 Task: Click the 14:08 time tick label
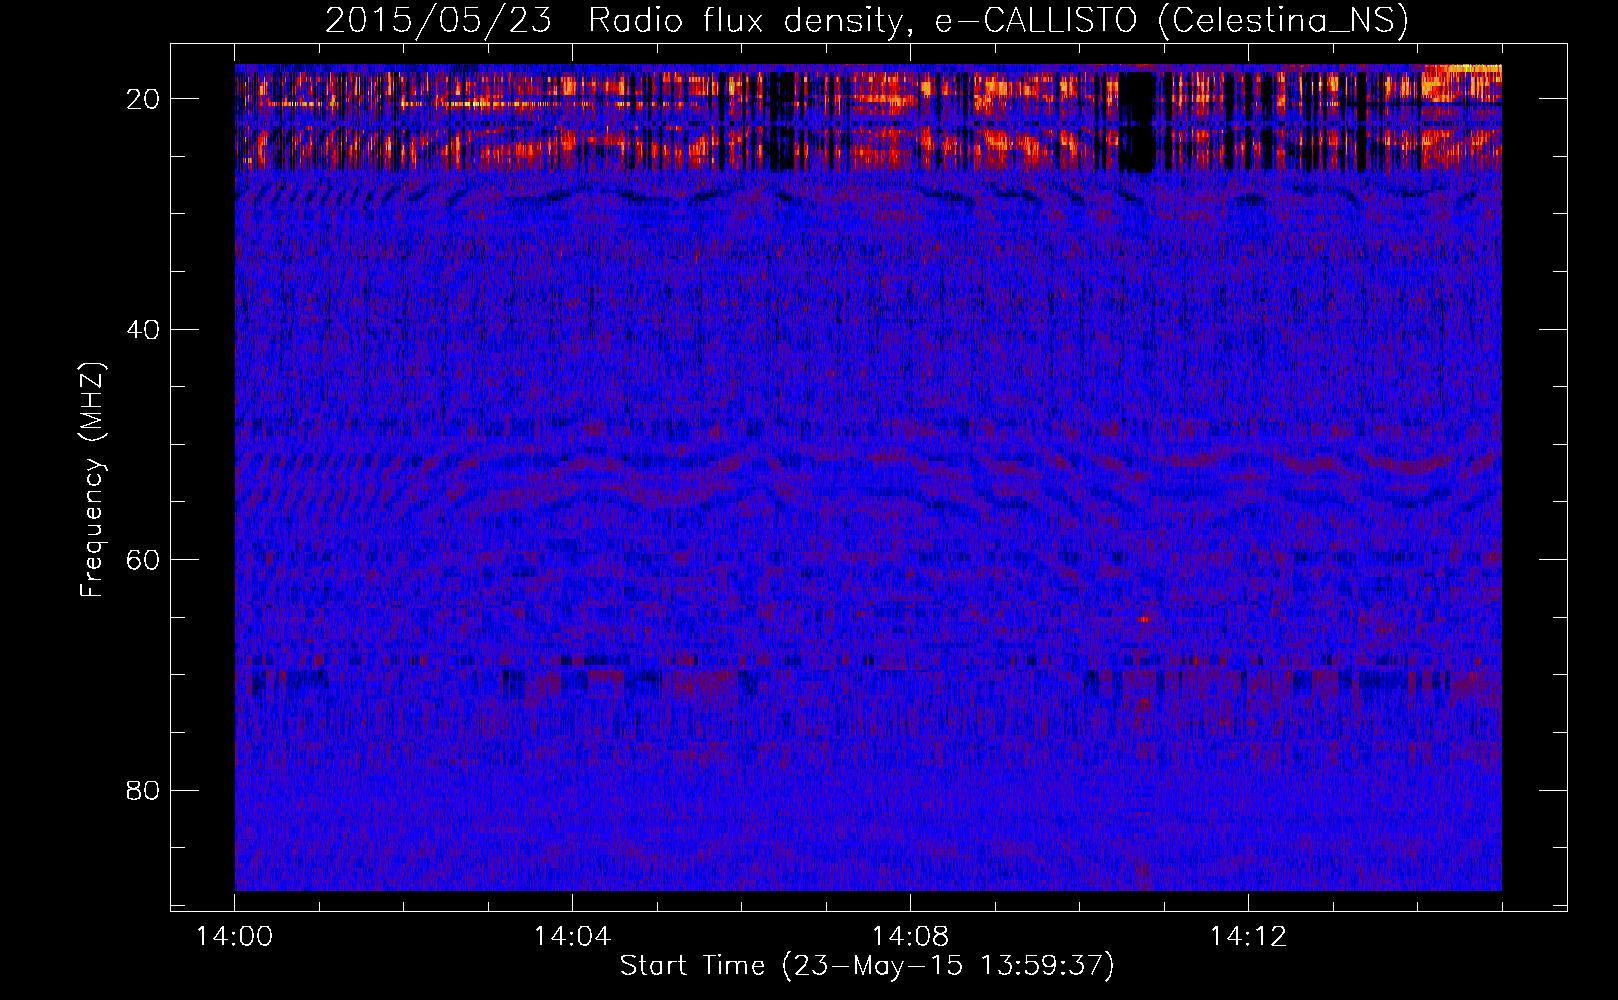point(911,937)
